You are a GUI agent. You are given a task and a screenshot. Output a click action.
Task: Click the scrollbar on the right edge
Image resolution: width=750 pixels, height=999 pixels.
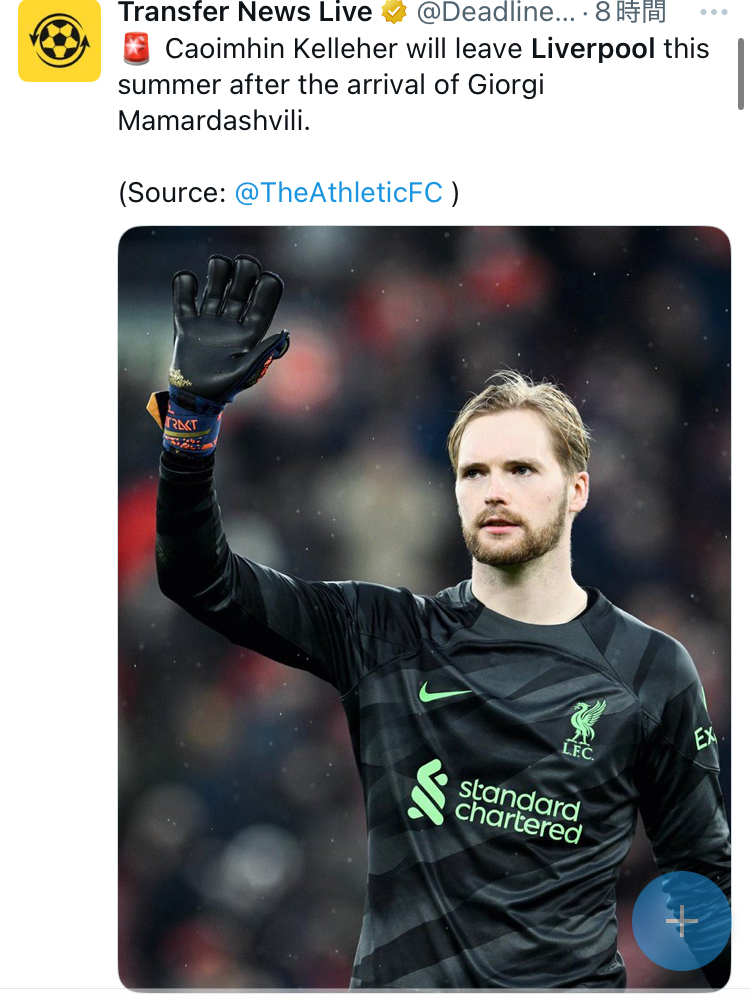(741, 60)
